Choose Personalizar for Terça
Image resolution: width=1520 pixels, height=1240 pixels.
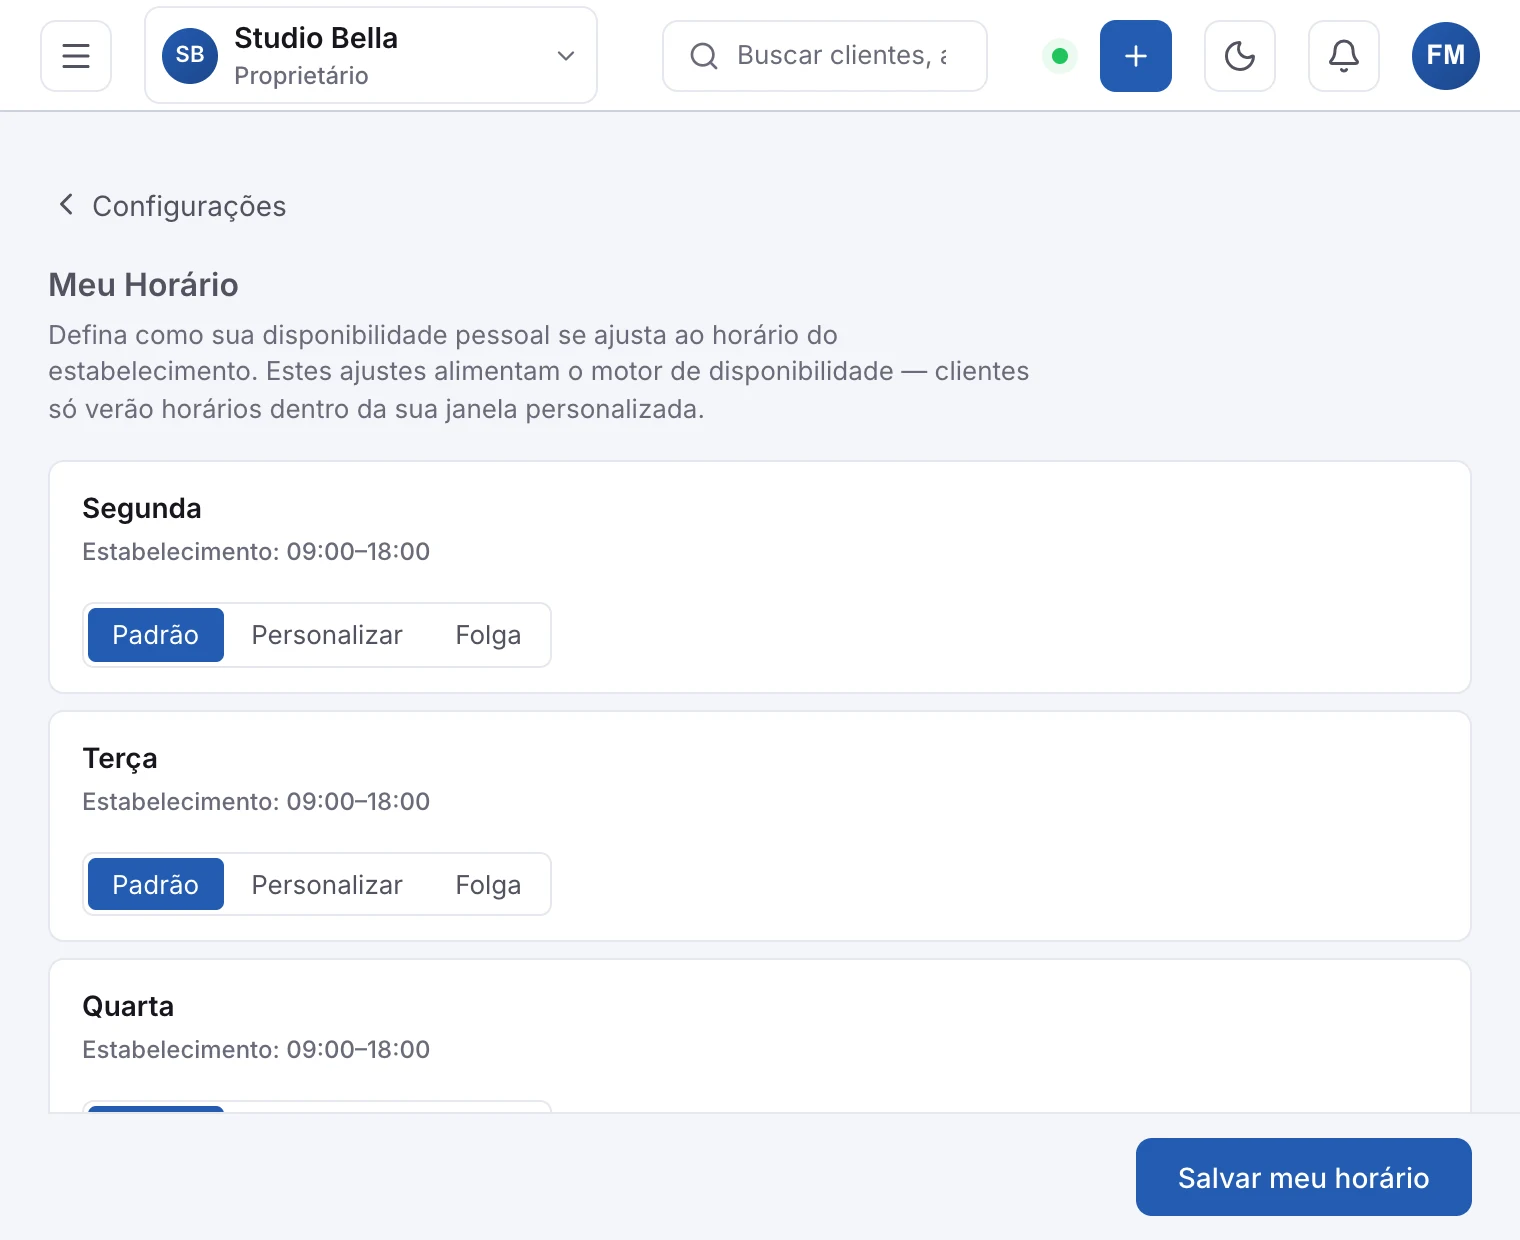click(327, 884)
